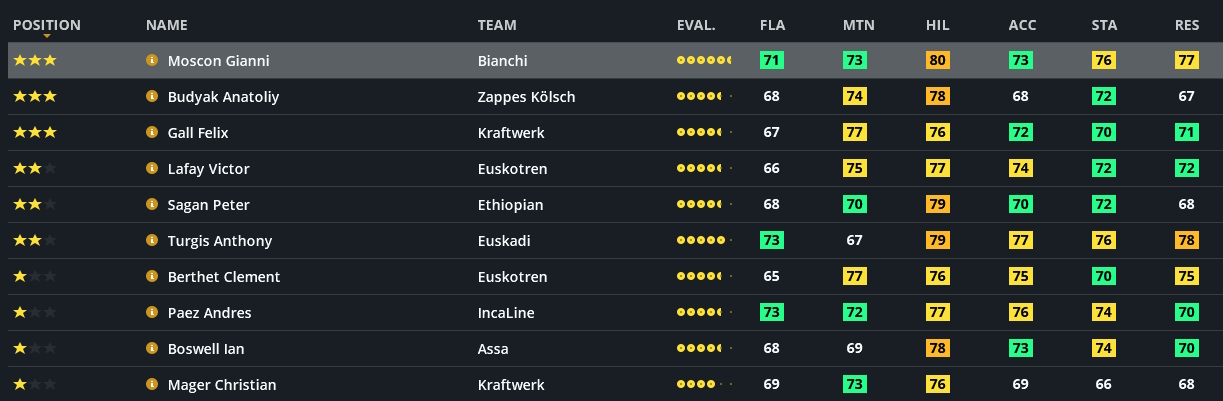Click the info icon for Gall Felix
Viewport: 1223px width, 401px height.
[152, 133]
